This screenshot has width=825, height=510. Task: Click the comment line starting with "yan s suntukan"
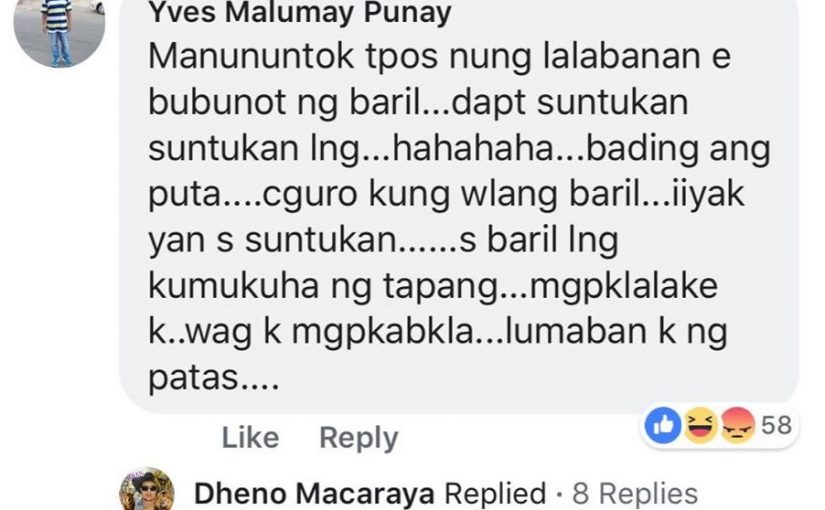coord(383,241)
